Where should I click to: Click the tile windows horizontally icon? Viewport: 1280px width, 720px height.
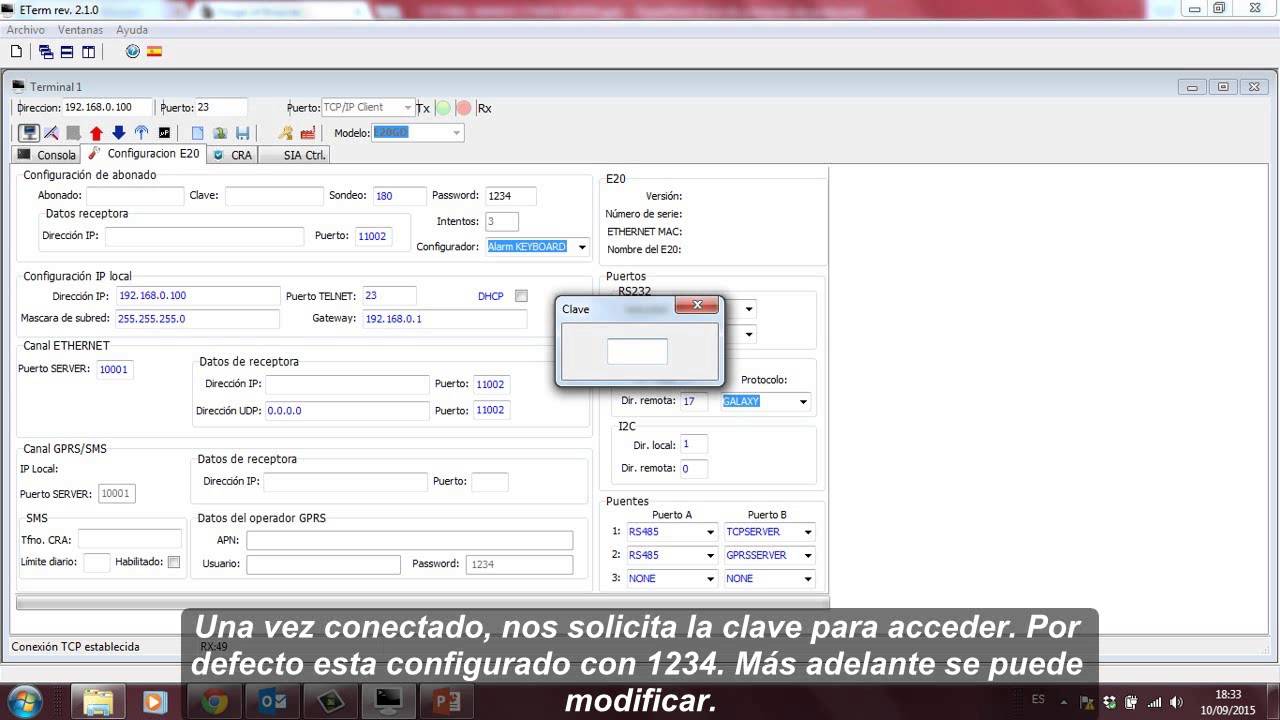[67, 51]
